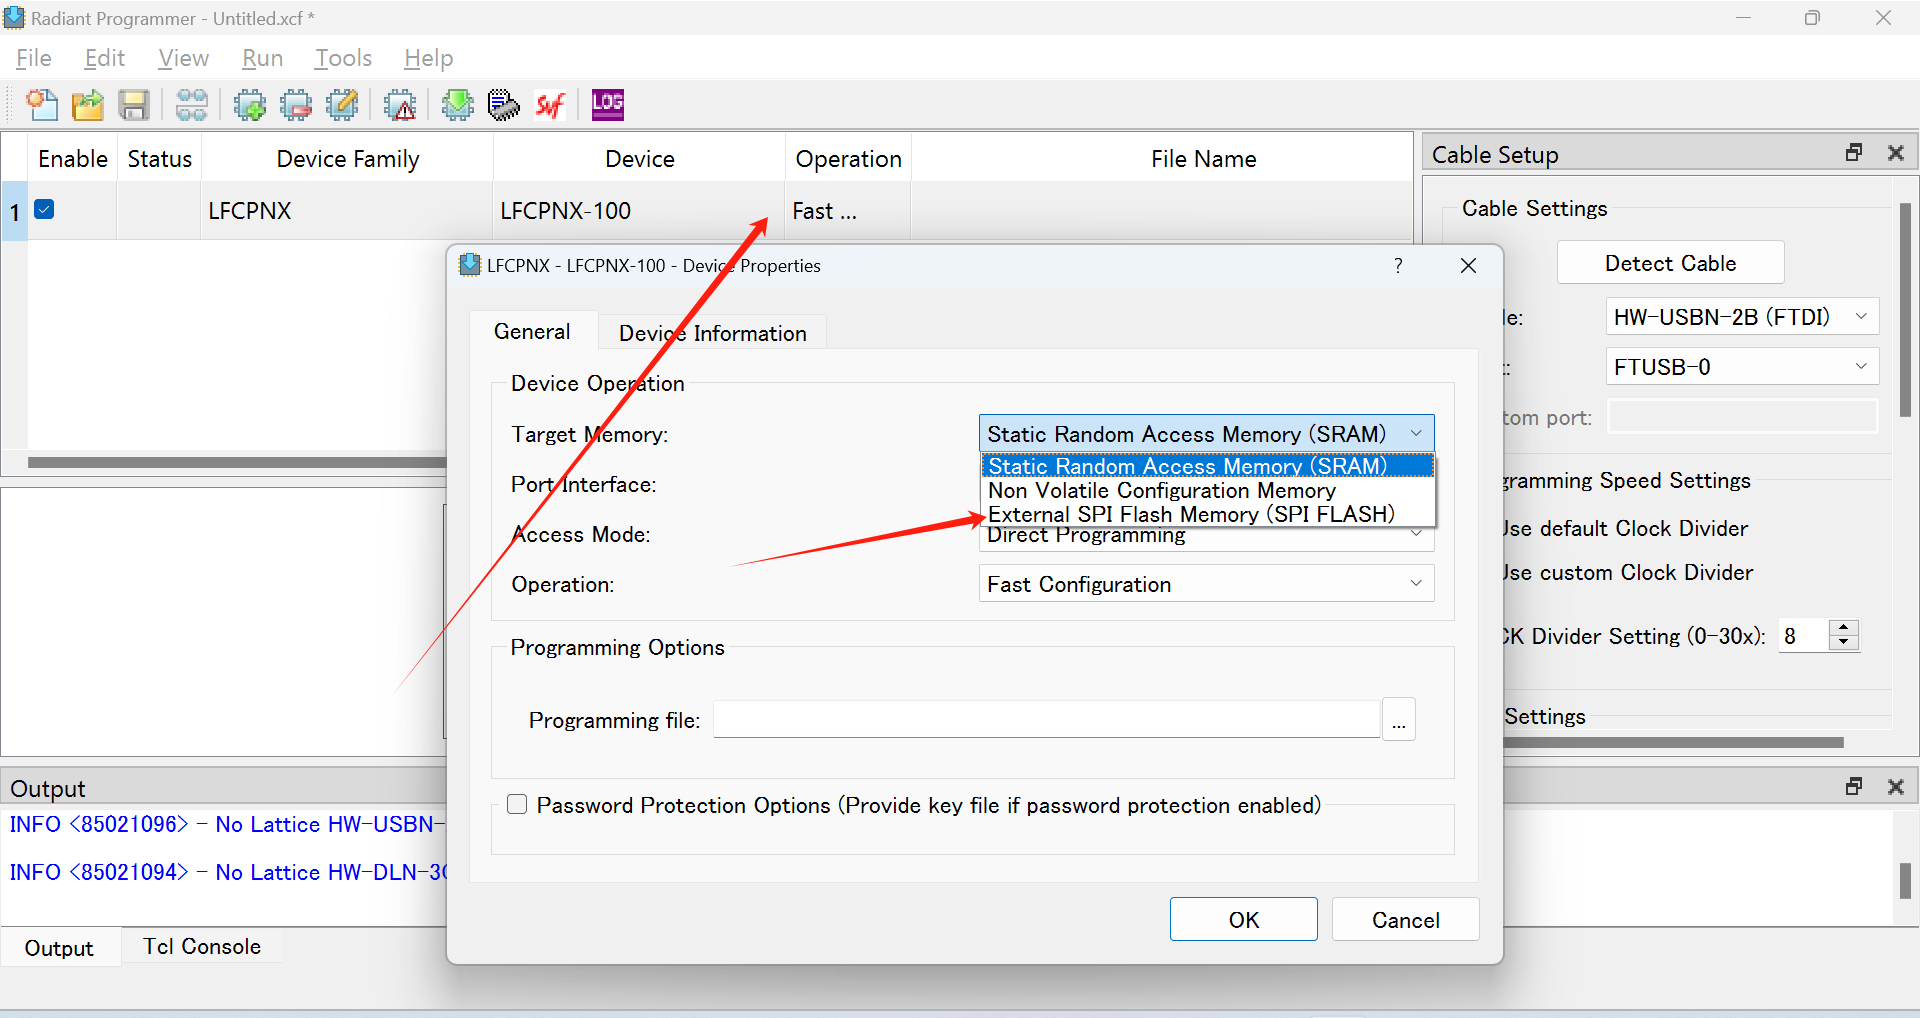Choose External SPI Flash Memory option
The image size is (1920, 1018).
pos(1207,514)
